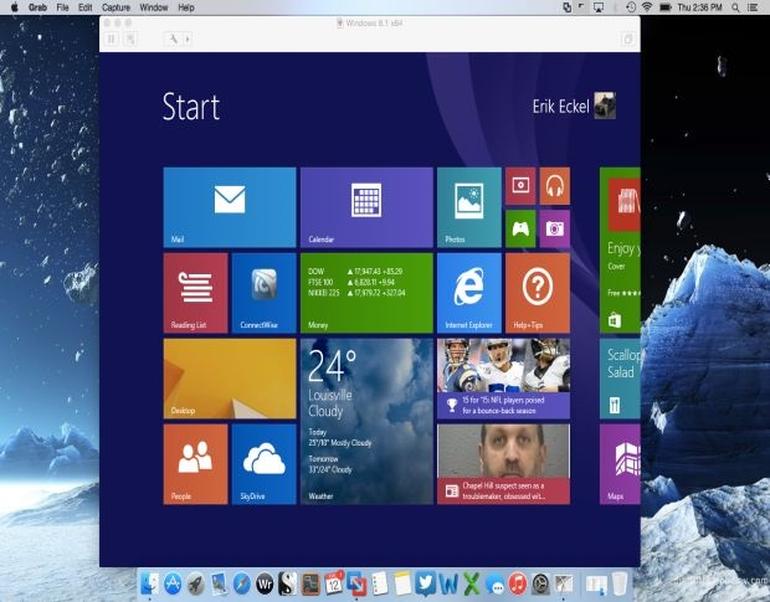The height and width of the screenshot is (602, 770).
Task: Click the AirPlay display icon in menu bar
Action: (x=598, y=7)
